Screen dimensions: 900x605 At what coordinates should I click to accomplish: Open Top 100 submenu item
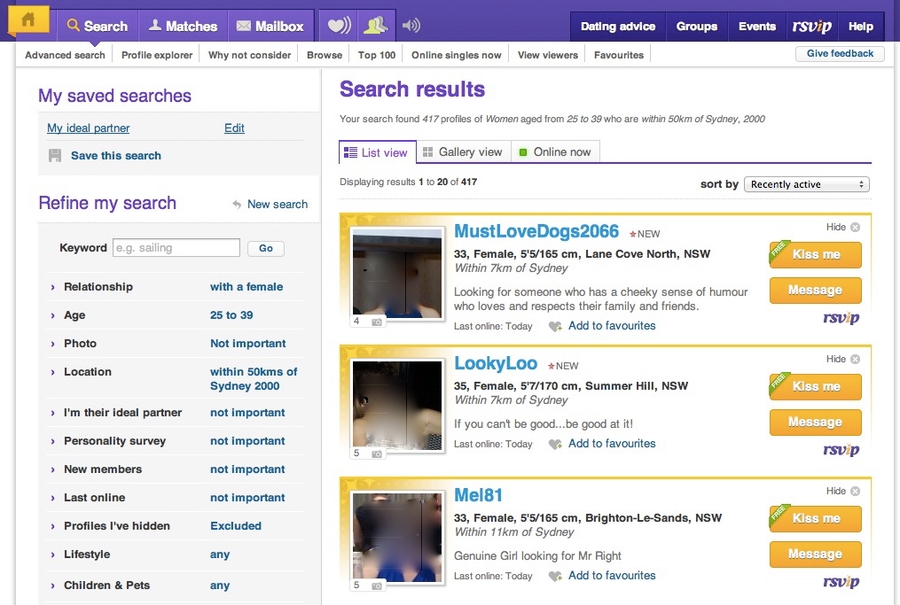click(x=376, y=55)
